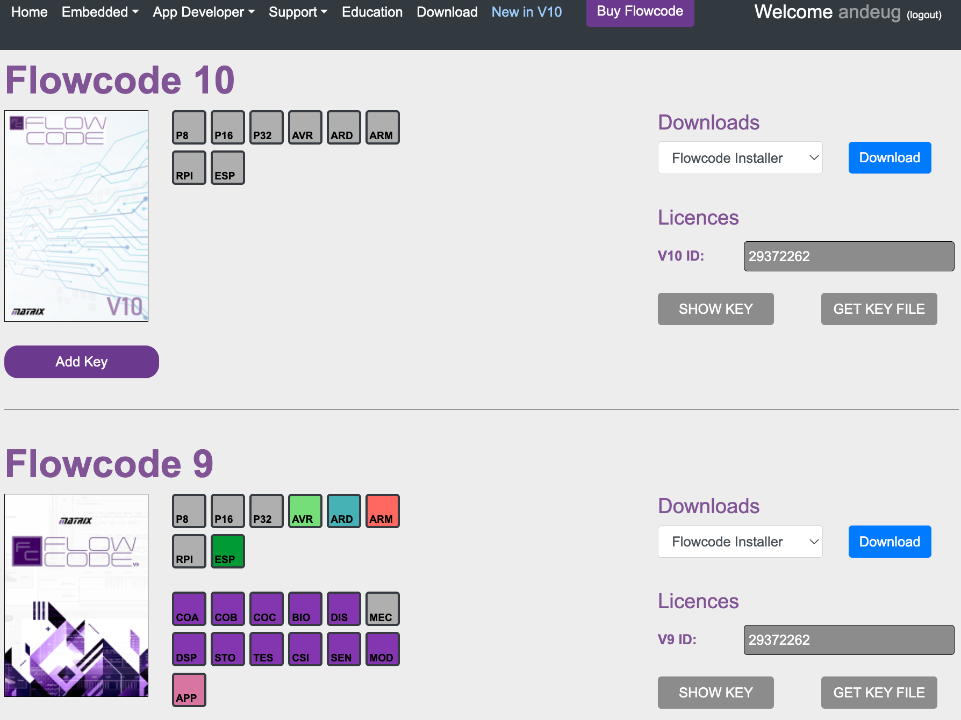Image resolution: width=961 pixels, height=720 pixels.
Task: Open the Education page
Action: tap(372, 12)
